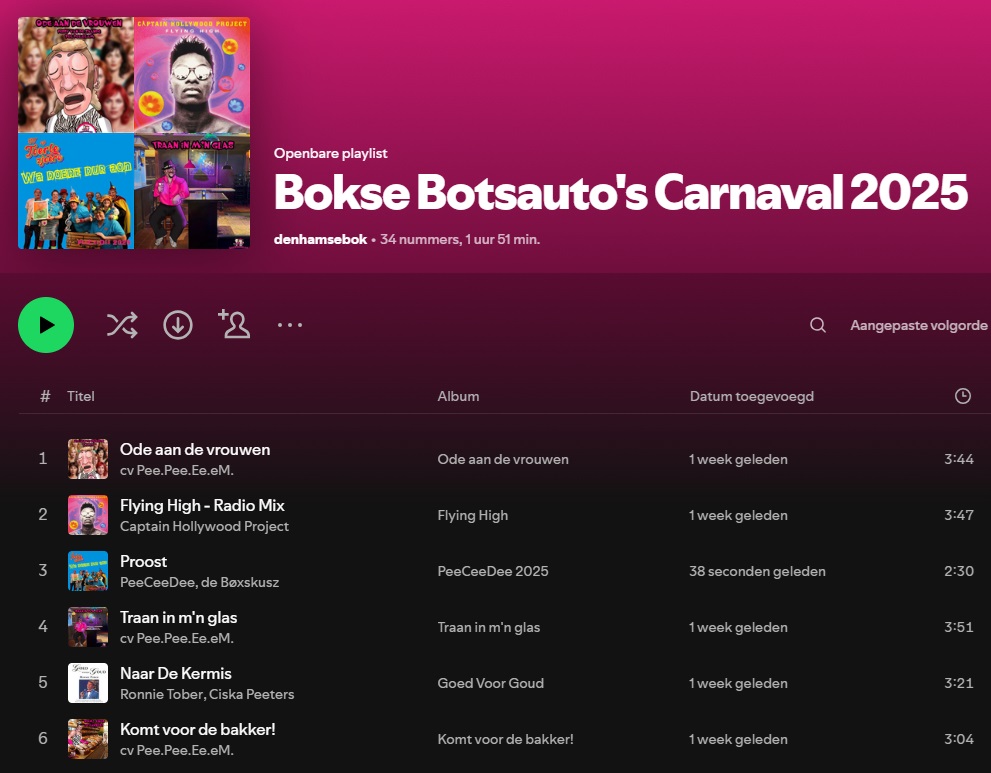Sort by Datum toegevoegd column
Image resolution: width=991 pixels, height=773 pixels.
coord(751,396)
